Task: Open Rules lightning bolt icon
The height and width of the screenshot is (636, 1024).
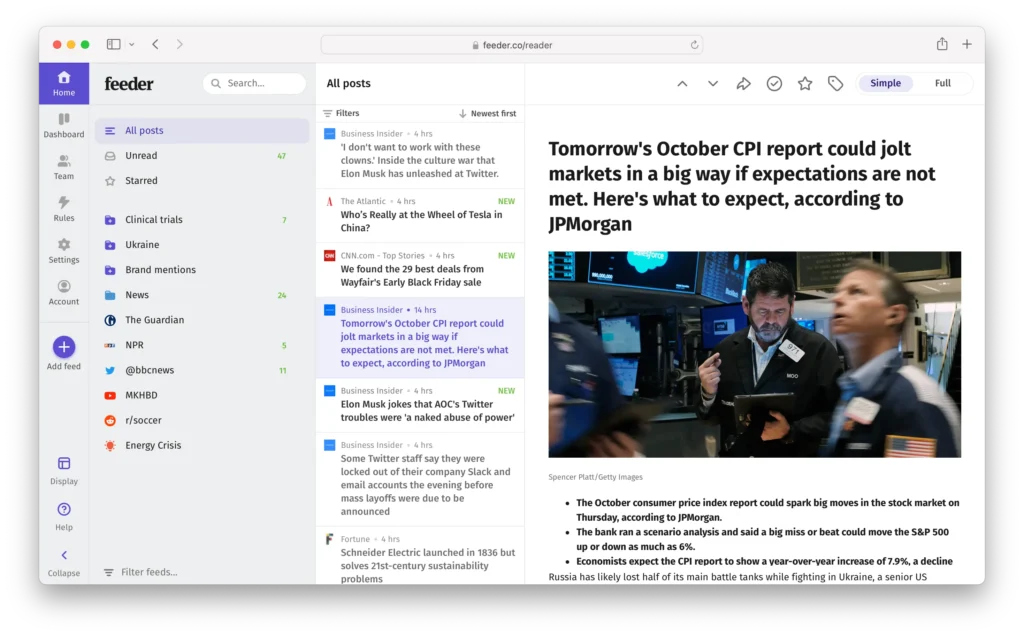Action: point(64,204)
